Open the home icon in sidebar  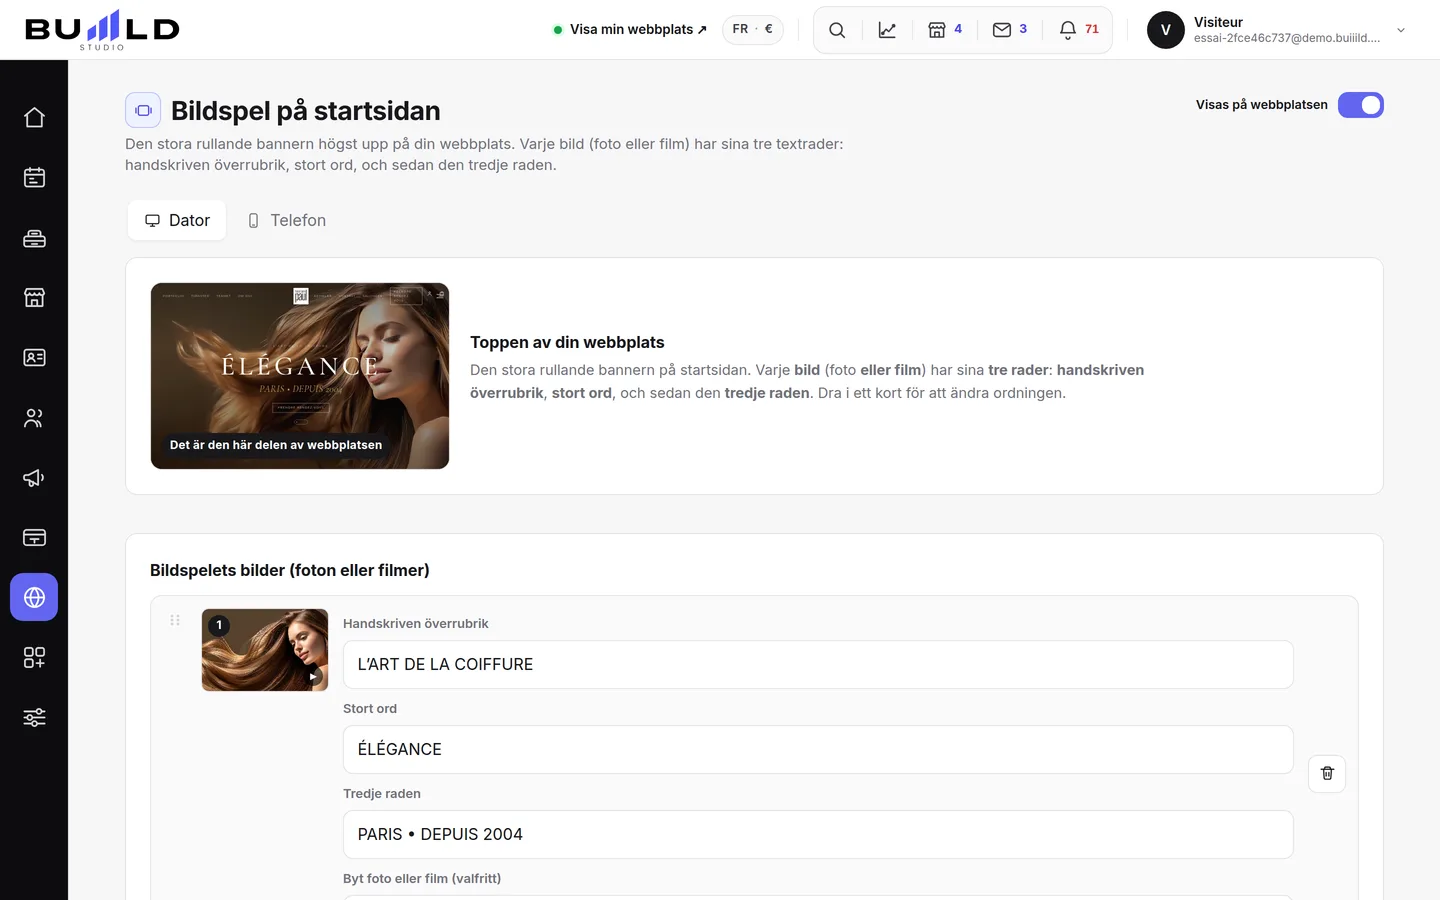pyautogui.click(x=34, y=117)
